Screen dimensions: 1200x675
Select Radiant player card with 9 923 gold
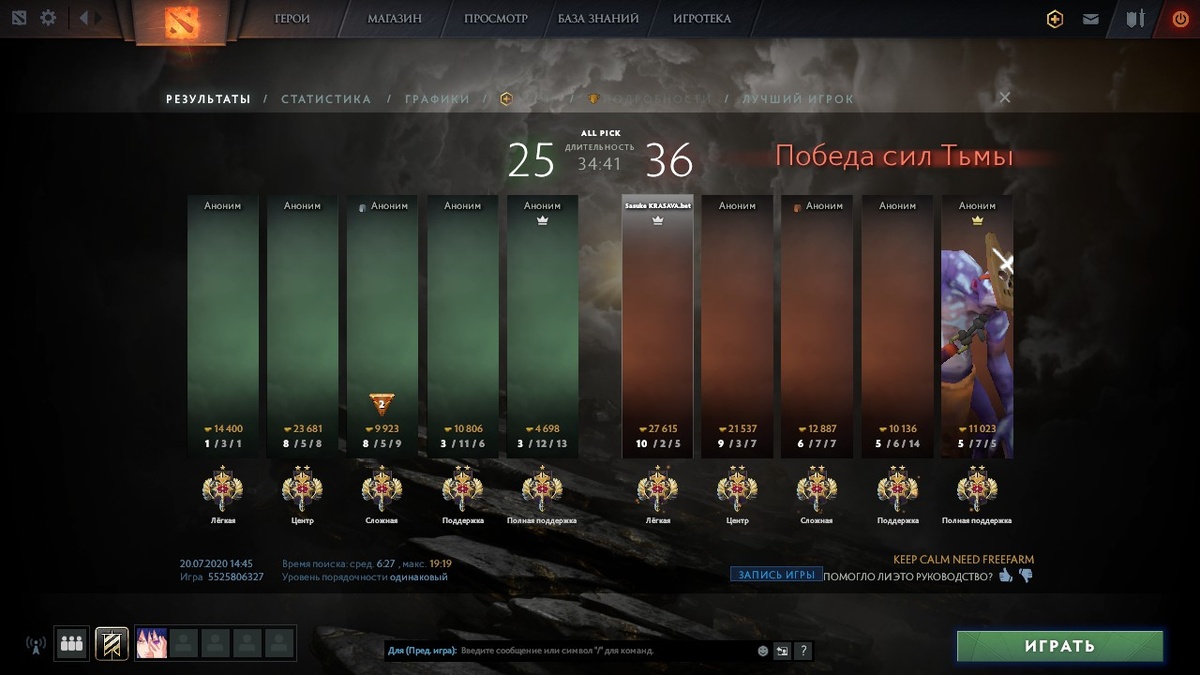point(382,326)
